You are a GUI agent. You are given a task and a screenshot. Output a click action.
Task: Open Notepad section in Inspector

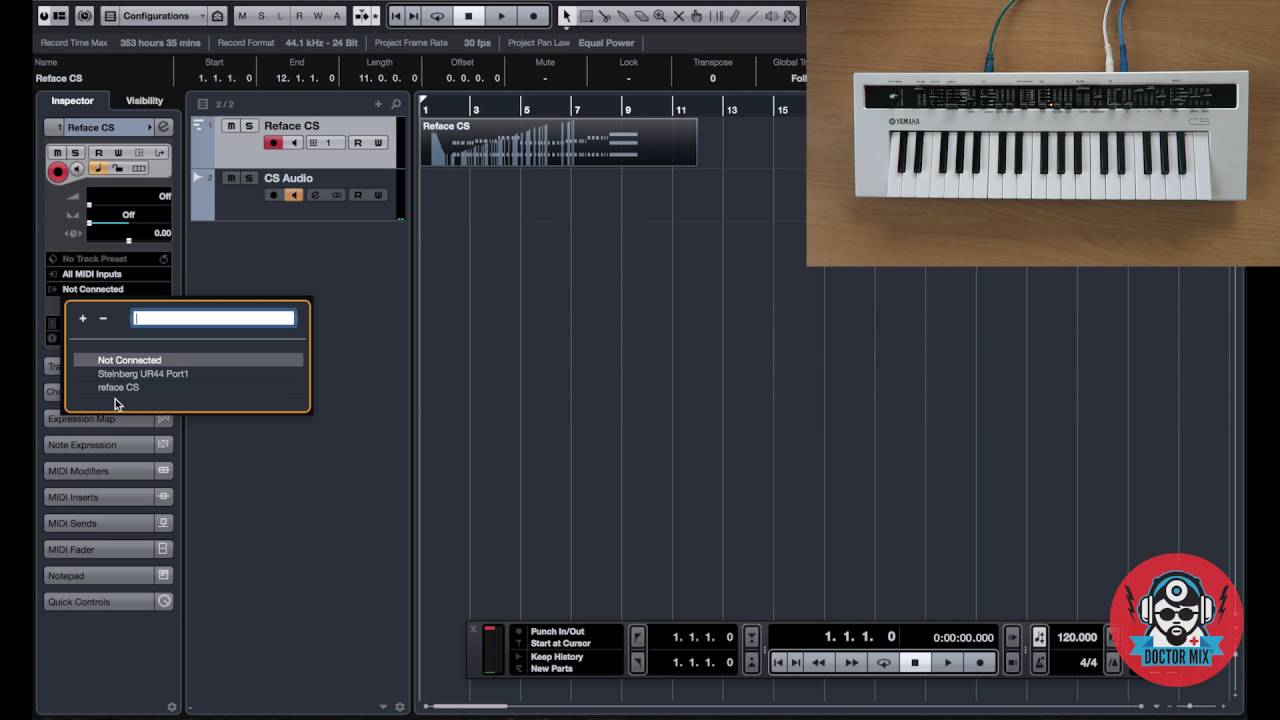108,575
